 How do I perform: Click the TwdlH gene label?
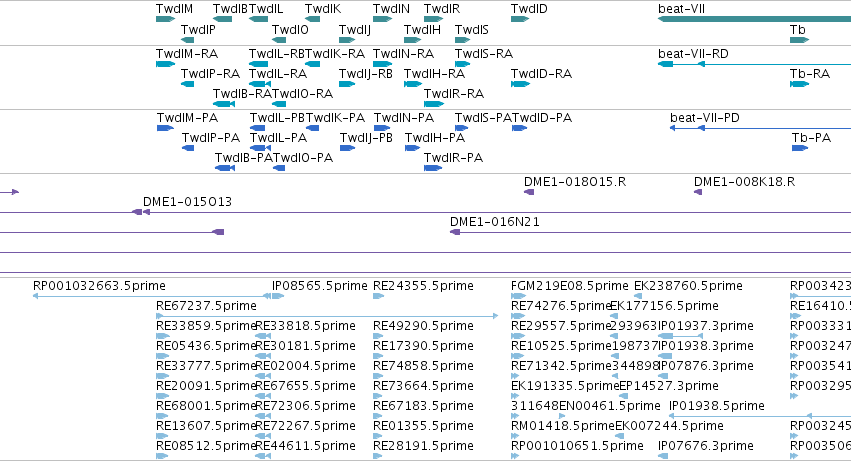click(x=422, y=29)
